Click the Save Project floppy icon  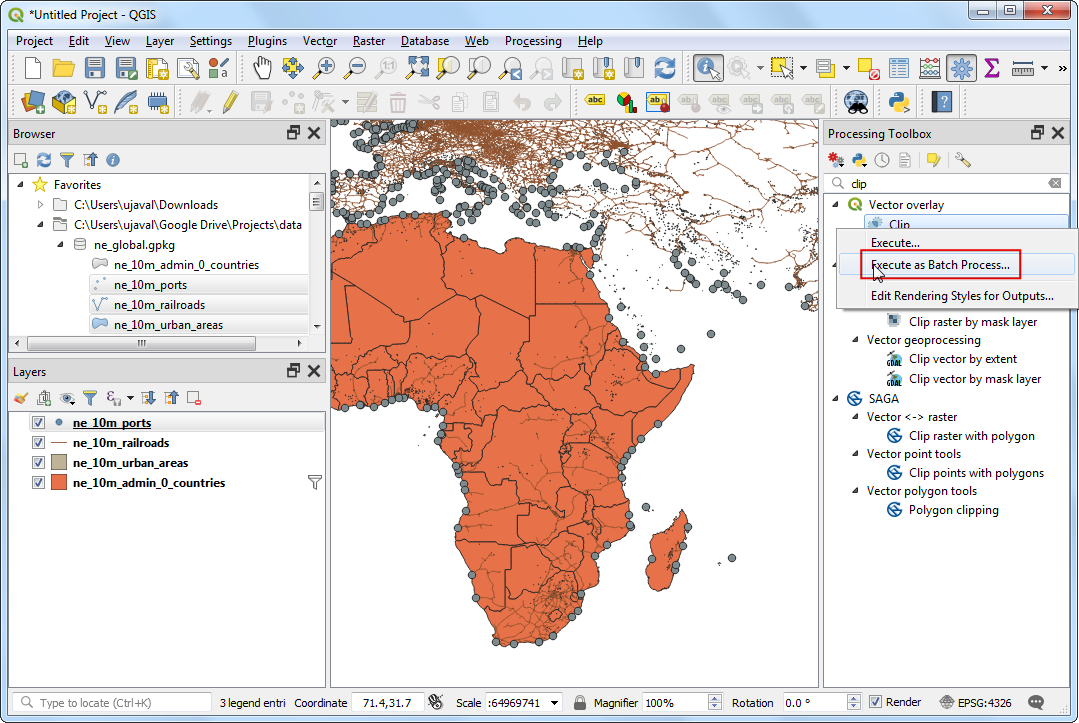point(95,68)
